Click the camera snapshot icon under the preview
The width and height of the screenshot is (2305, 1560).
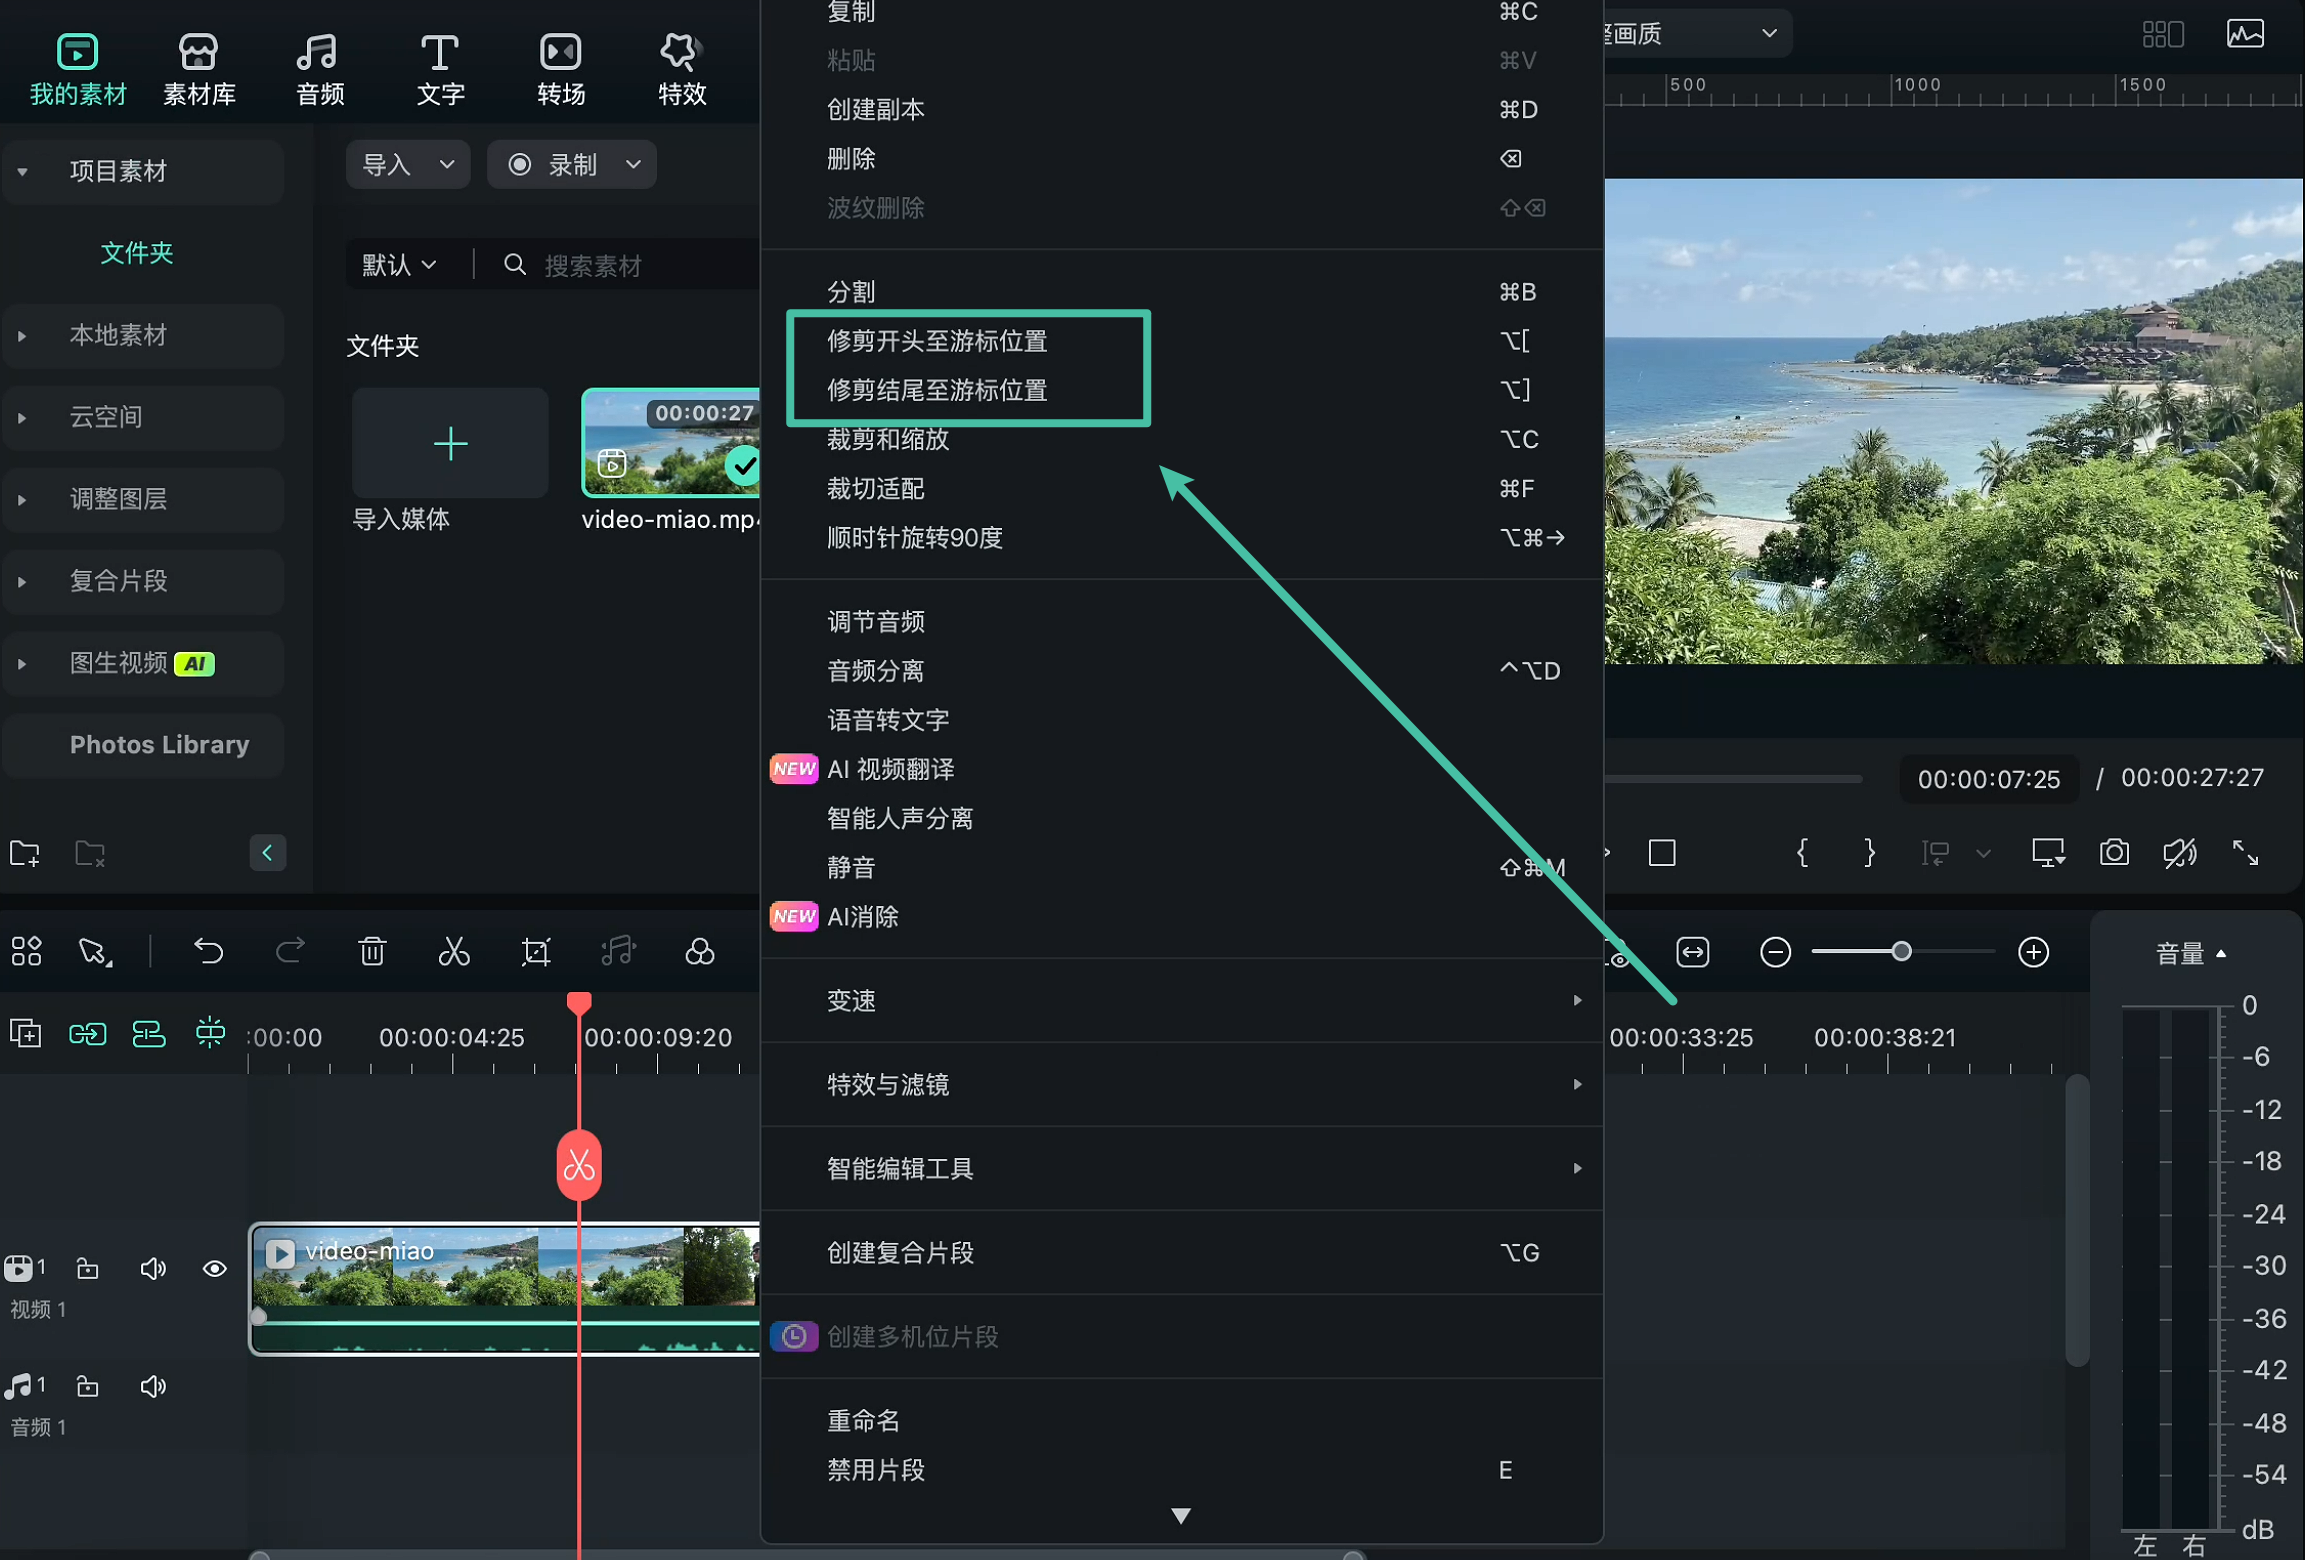point(2114,852)
